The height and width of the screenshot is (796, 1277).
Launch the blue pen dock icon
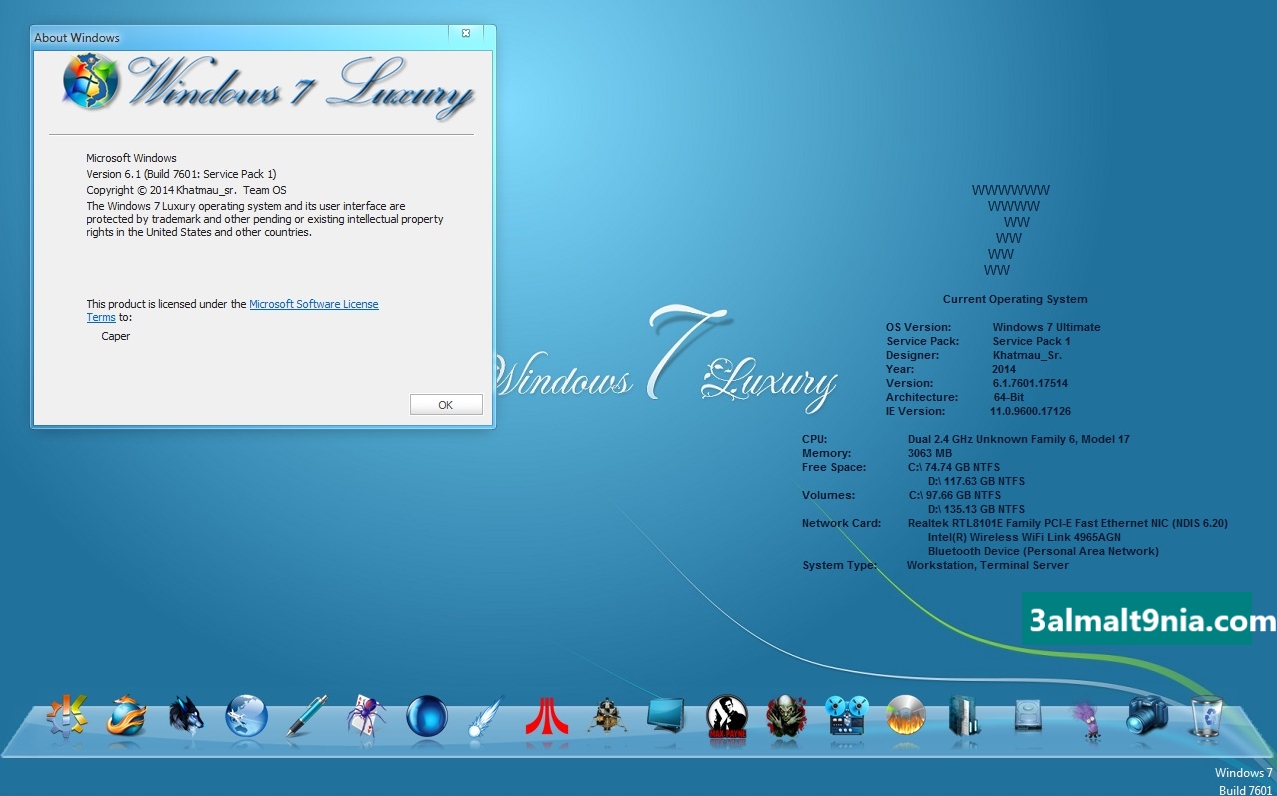point(307,716)
